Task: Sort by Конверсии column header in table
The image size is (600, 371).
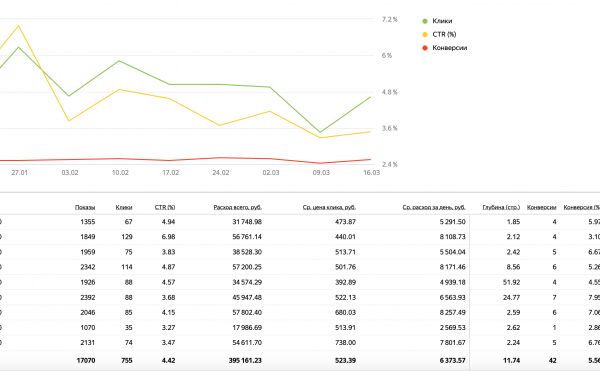Action: pos(541,207)
